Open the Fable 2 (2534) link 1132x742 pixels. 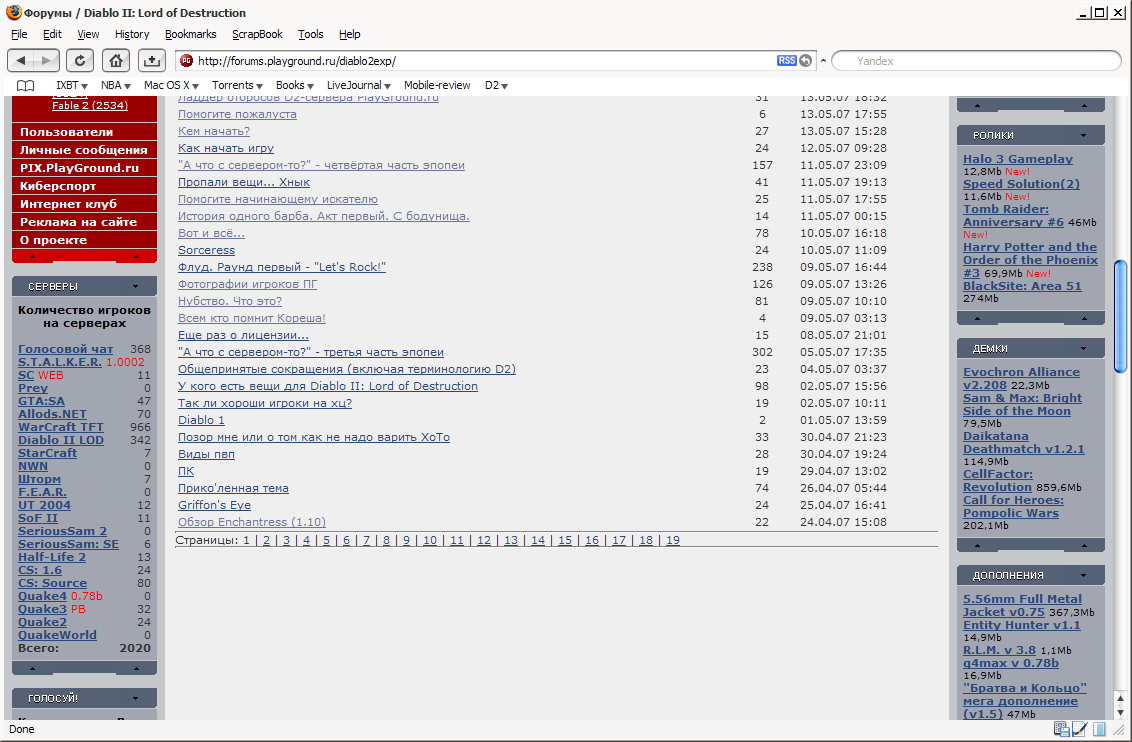tap(90, 105)
